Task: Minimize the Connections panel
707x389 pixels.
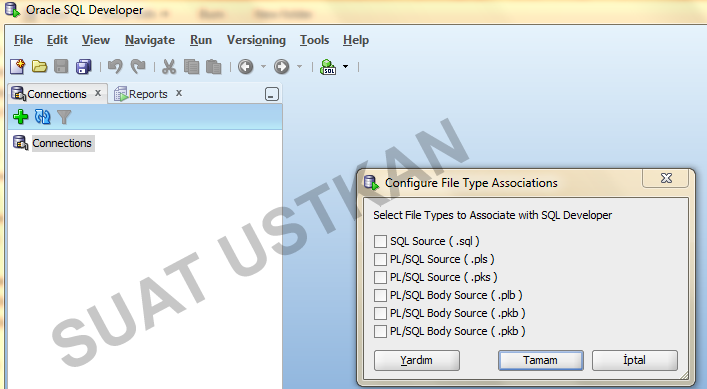Action: 271,94
